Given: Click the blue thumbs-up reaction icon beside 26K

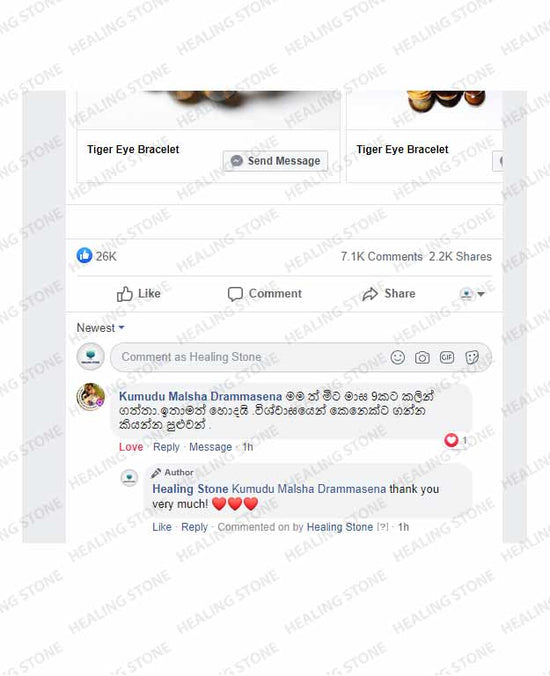Looking at the screenshot, I should [x=84, y=256].
